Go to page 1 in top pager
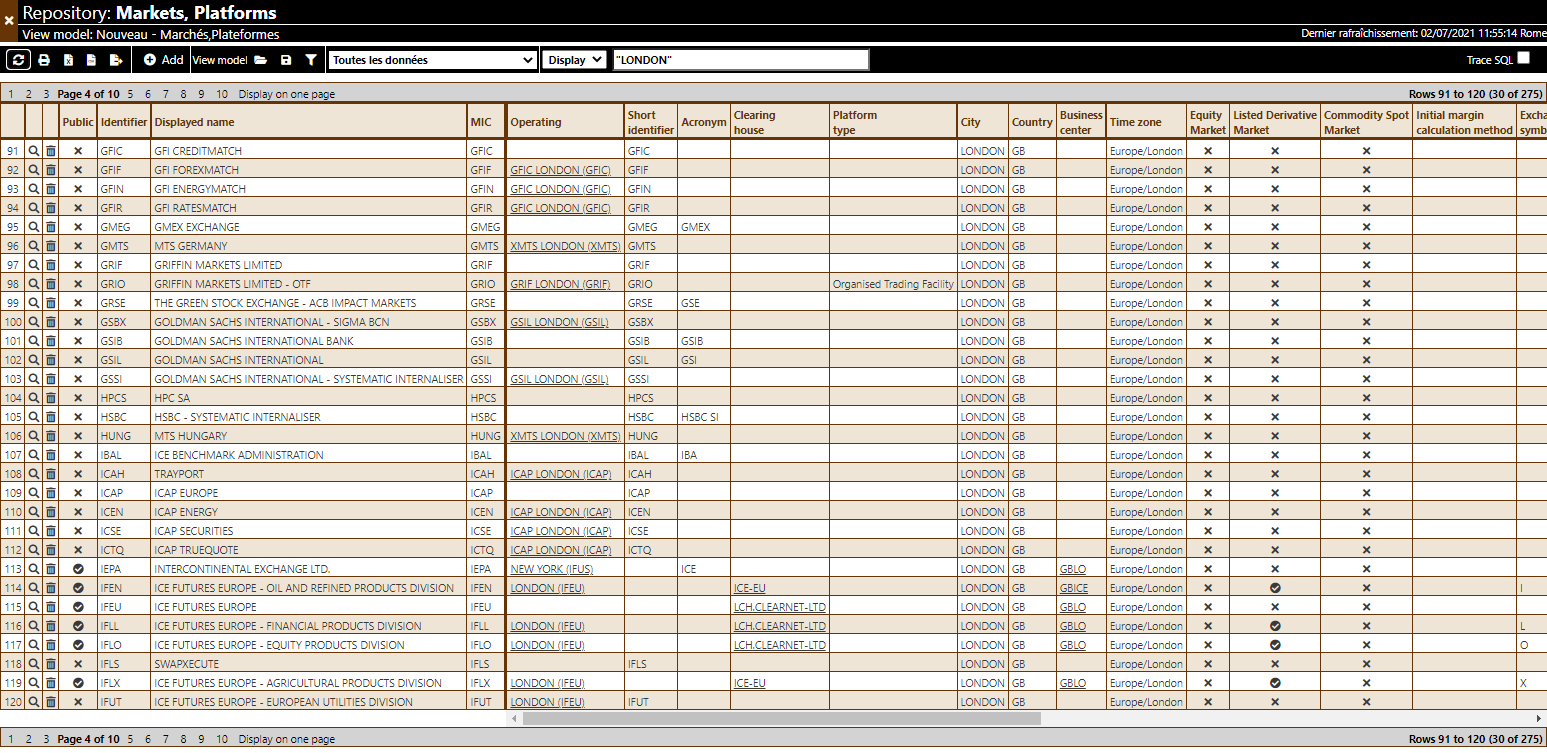 11,94
